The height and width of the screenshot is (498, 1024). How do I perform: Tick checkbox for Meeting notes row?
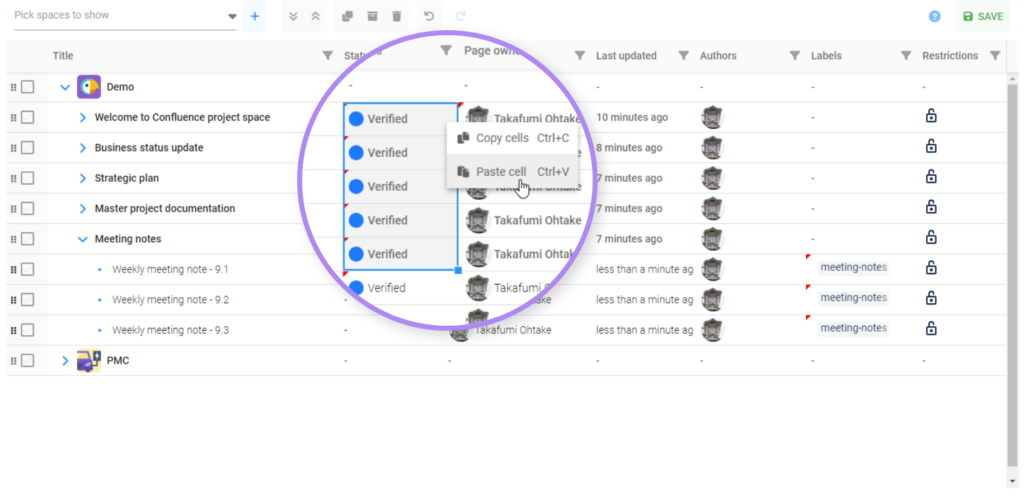coord(27,239)
